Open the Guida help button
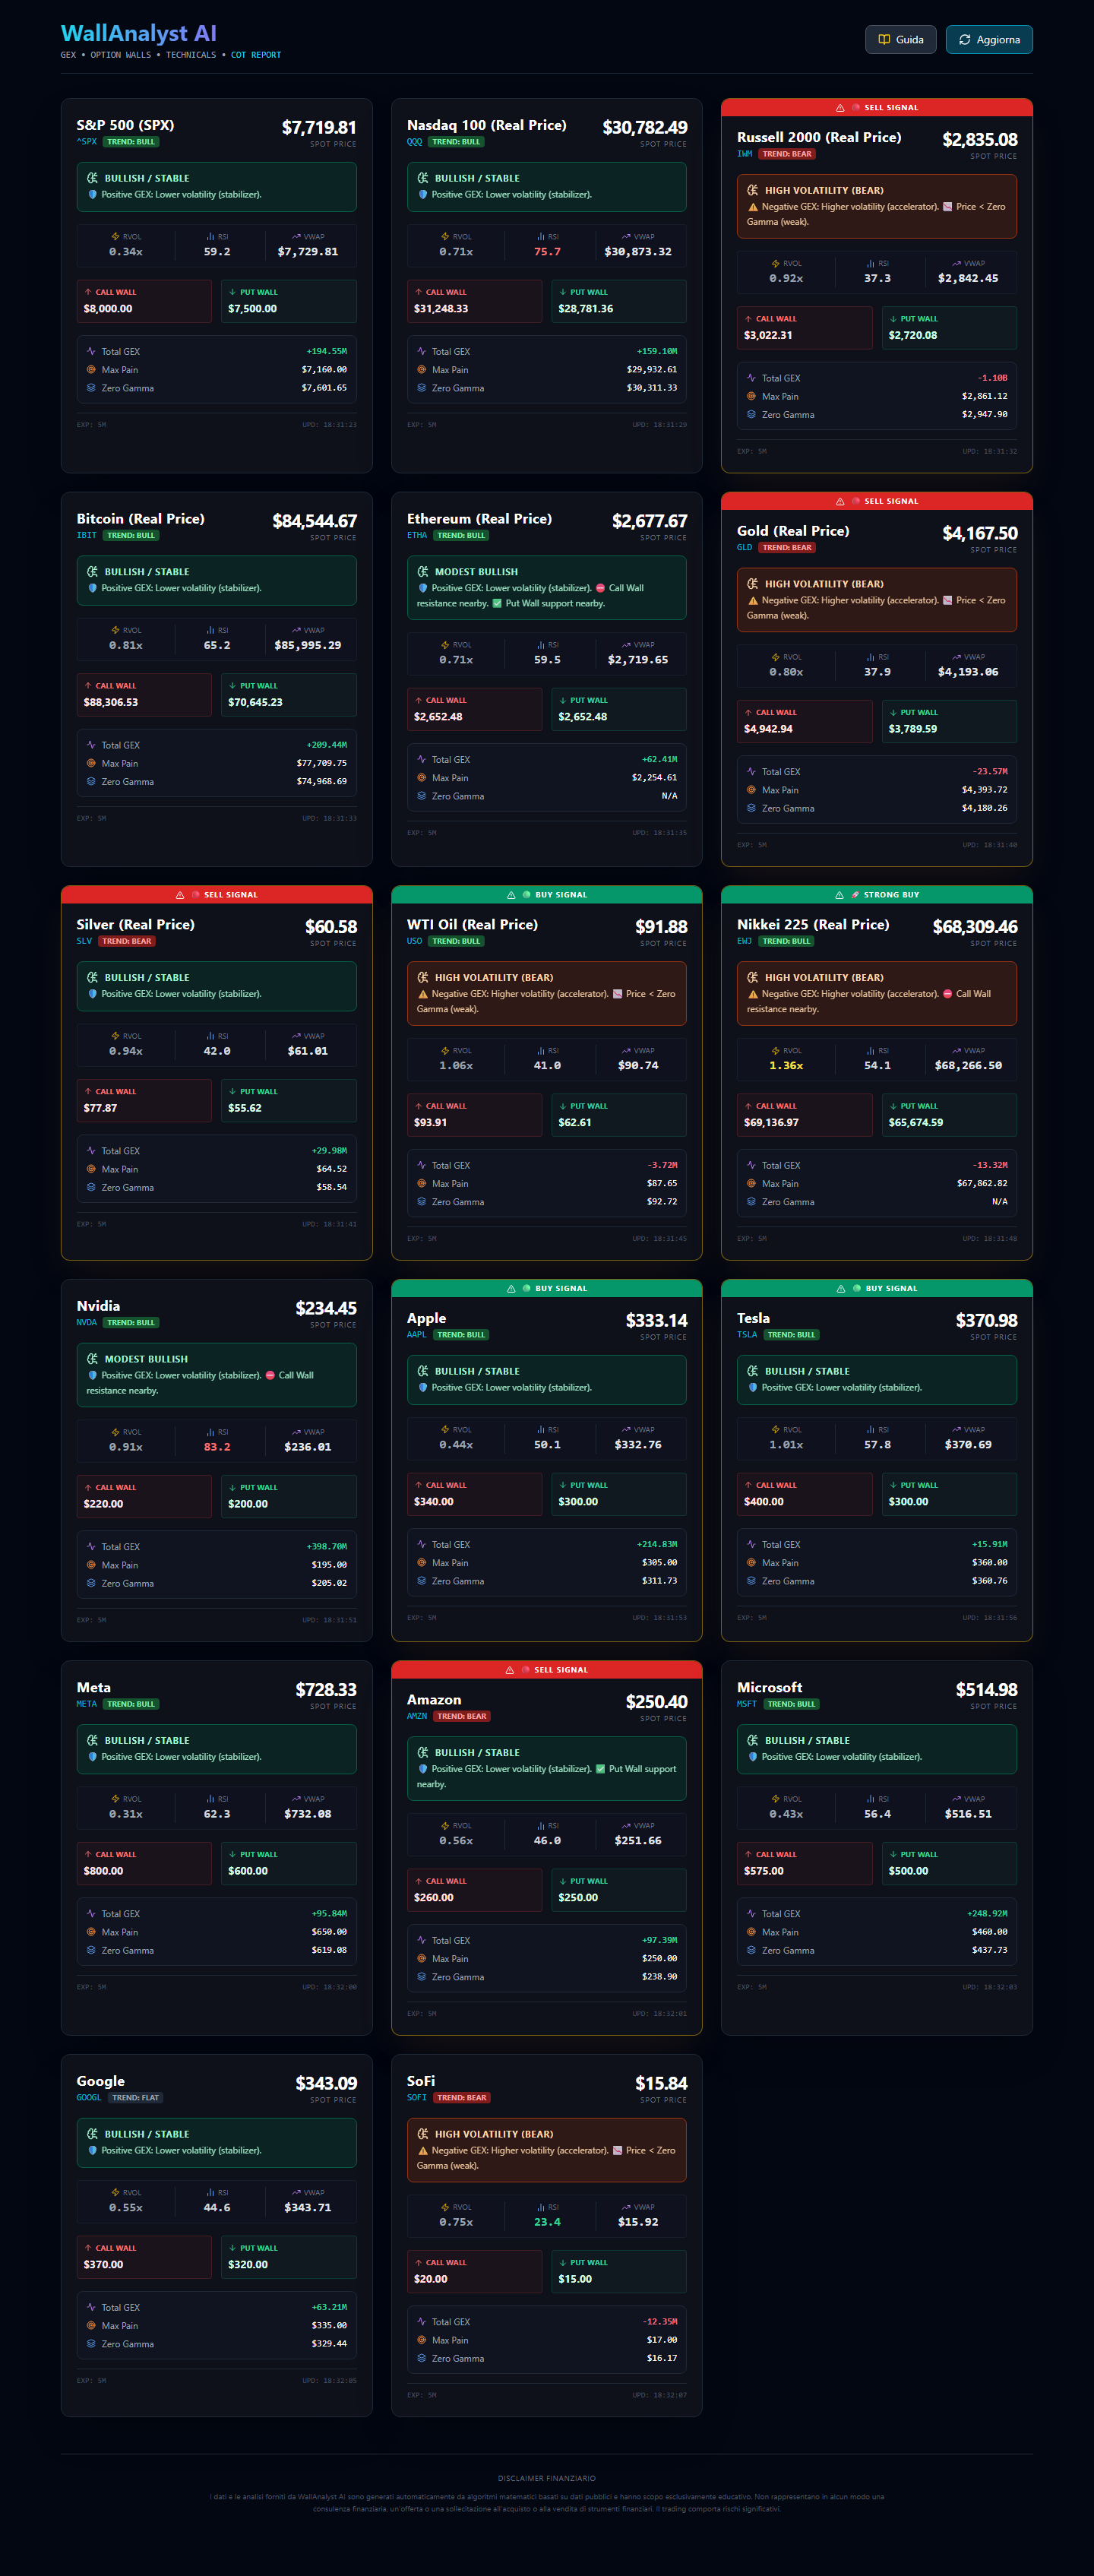1094x2576 pixels. [x=900, y=40]
